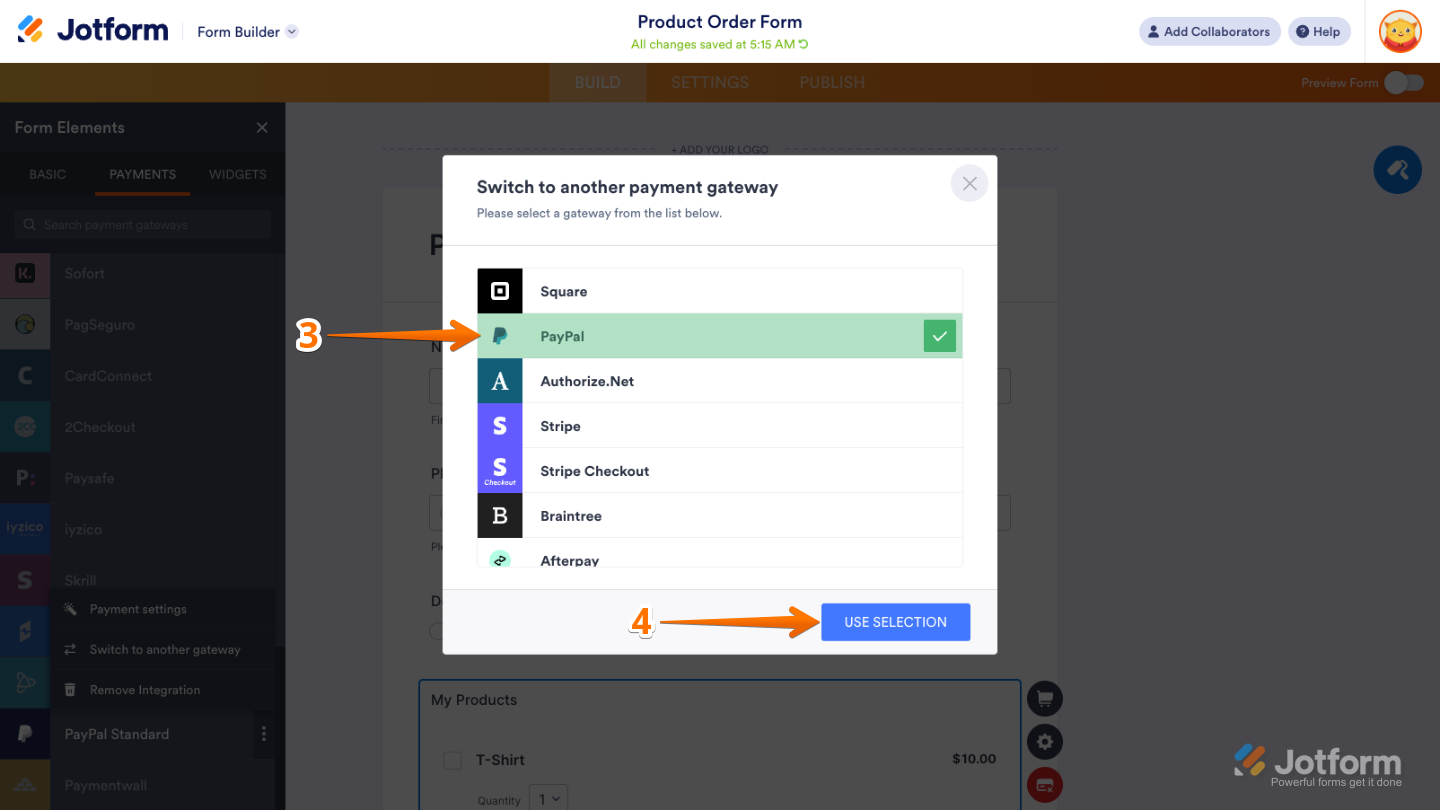
Task: Click the shopping cart icon beside My Products
Action: (x=1045, y=699)
